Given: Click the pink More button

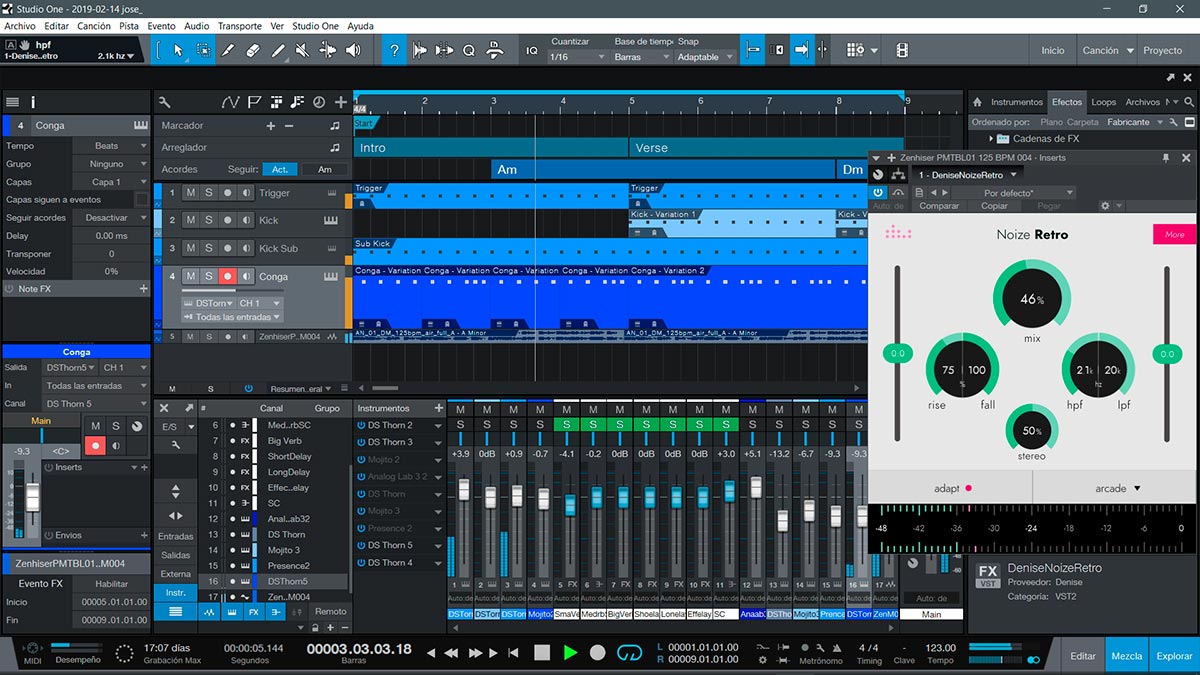Looking at the screenshot, I should [x=1174, y=235].
